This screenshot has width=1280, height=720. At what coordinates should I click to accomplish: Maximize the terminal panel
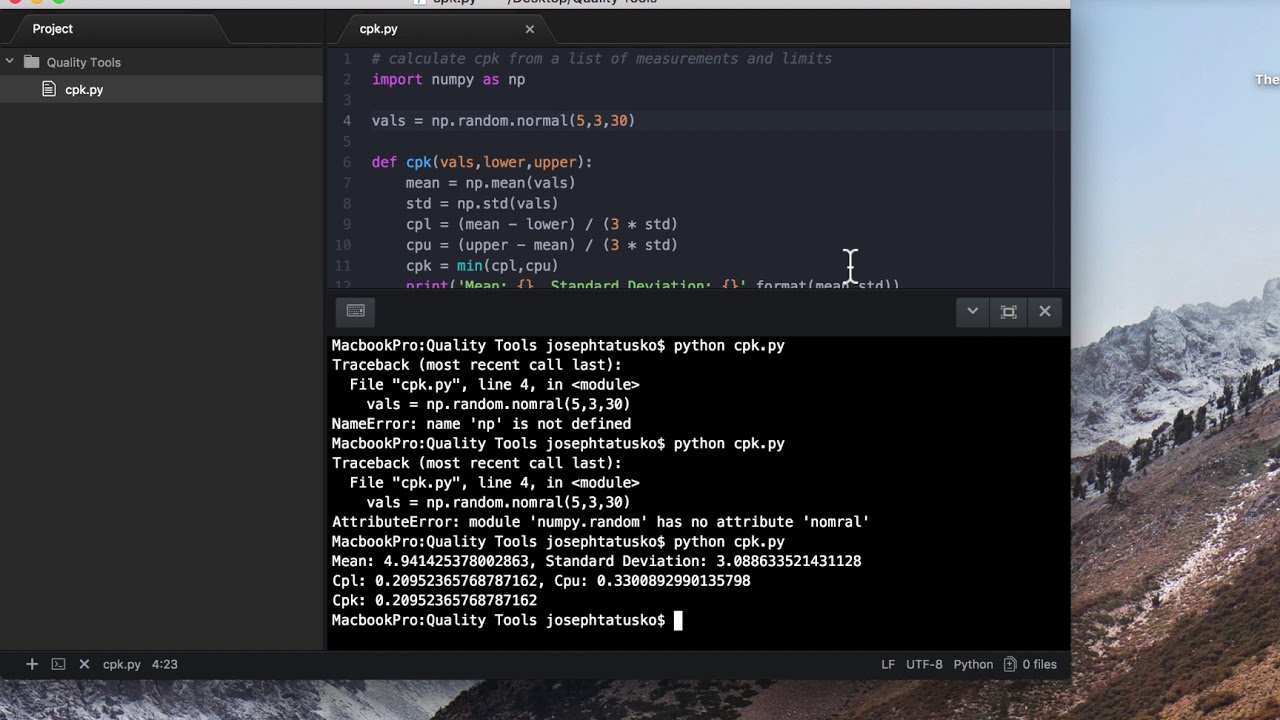pos(1008,311)
